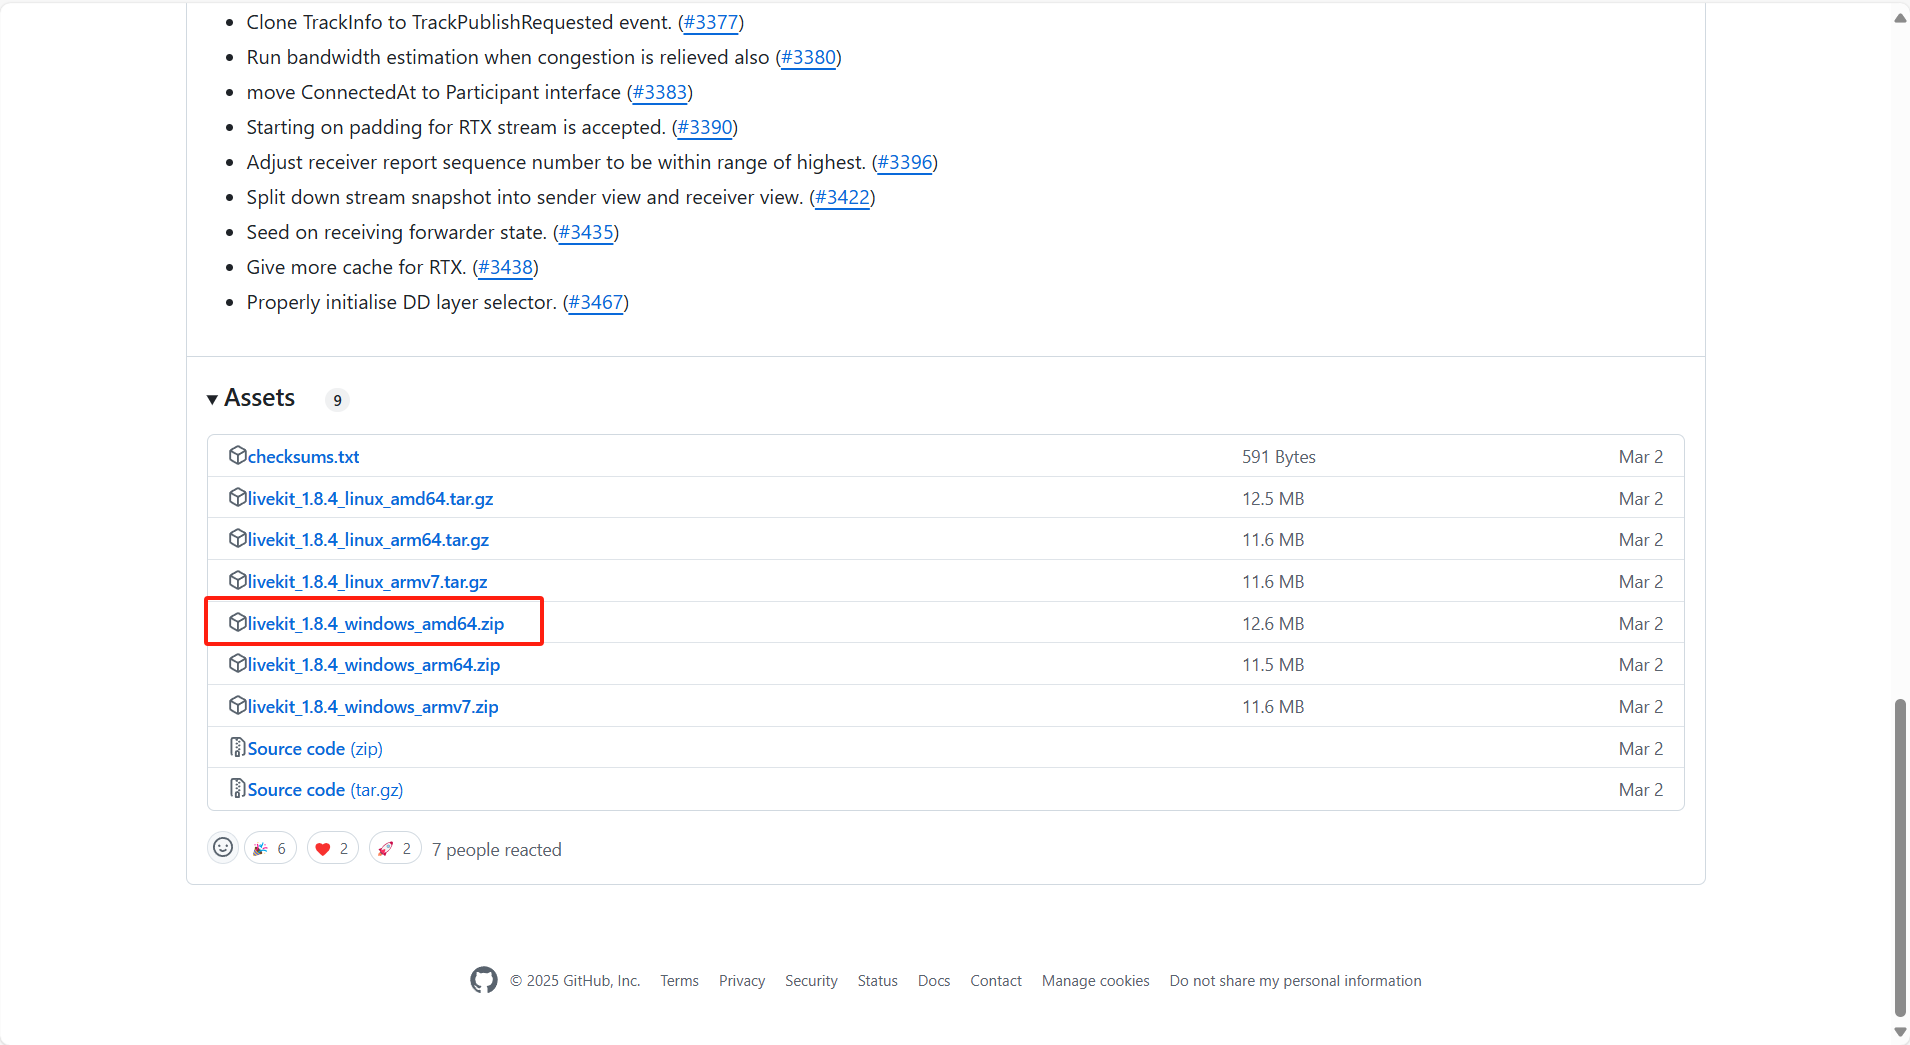This screenshot has height=1045, width=1910.
Task: Click the rocket reaction with 2
Action: point(395,848)
